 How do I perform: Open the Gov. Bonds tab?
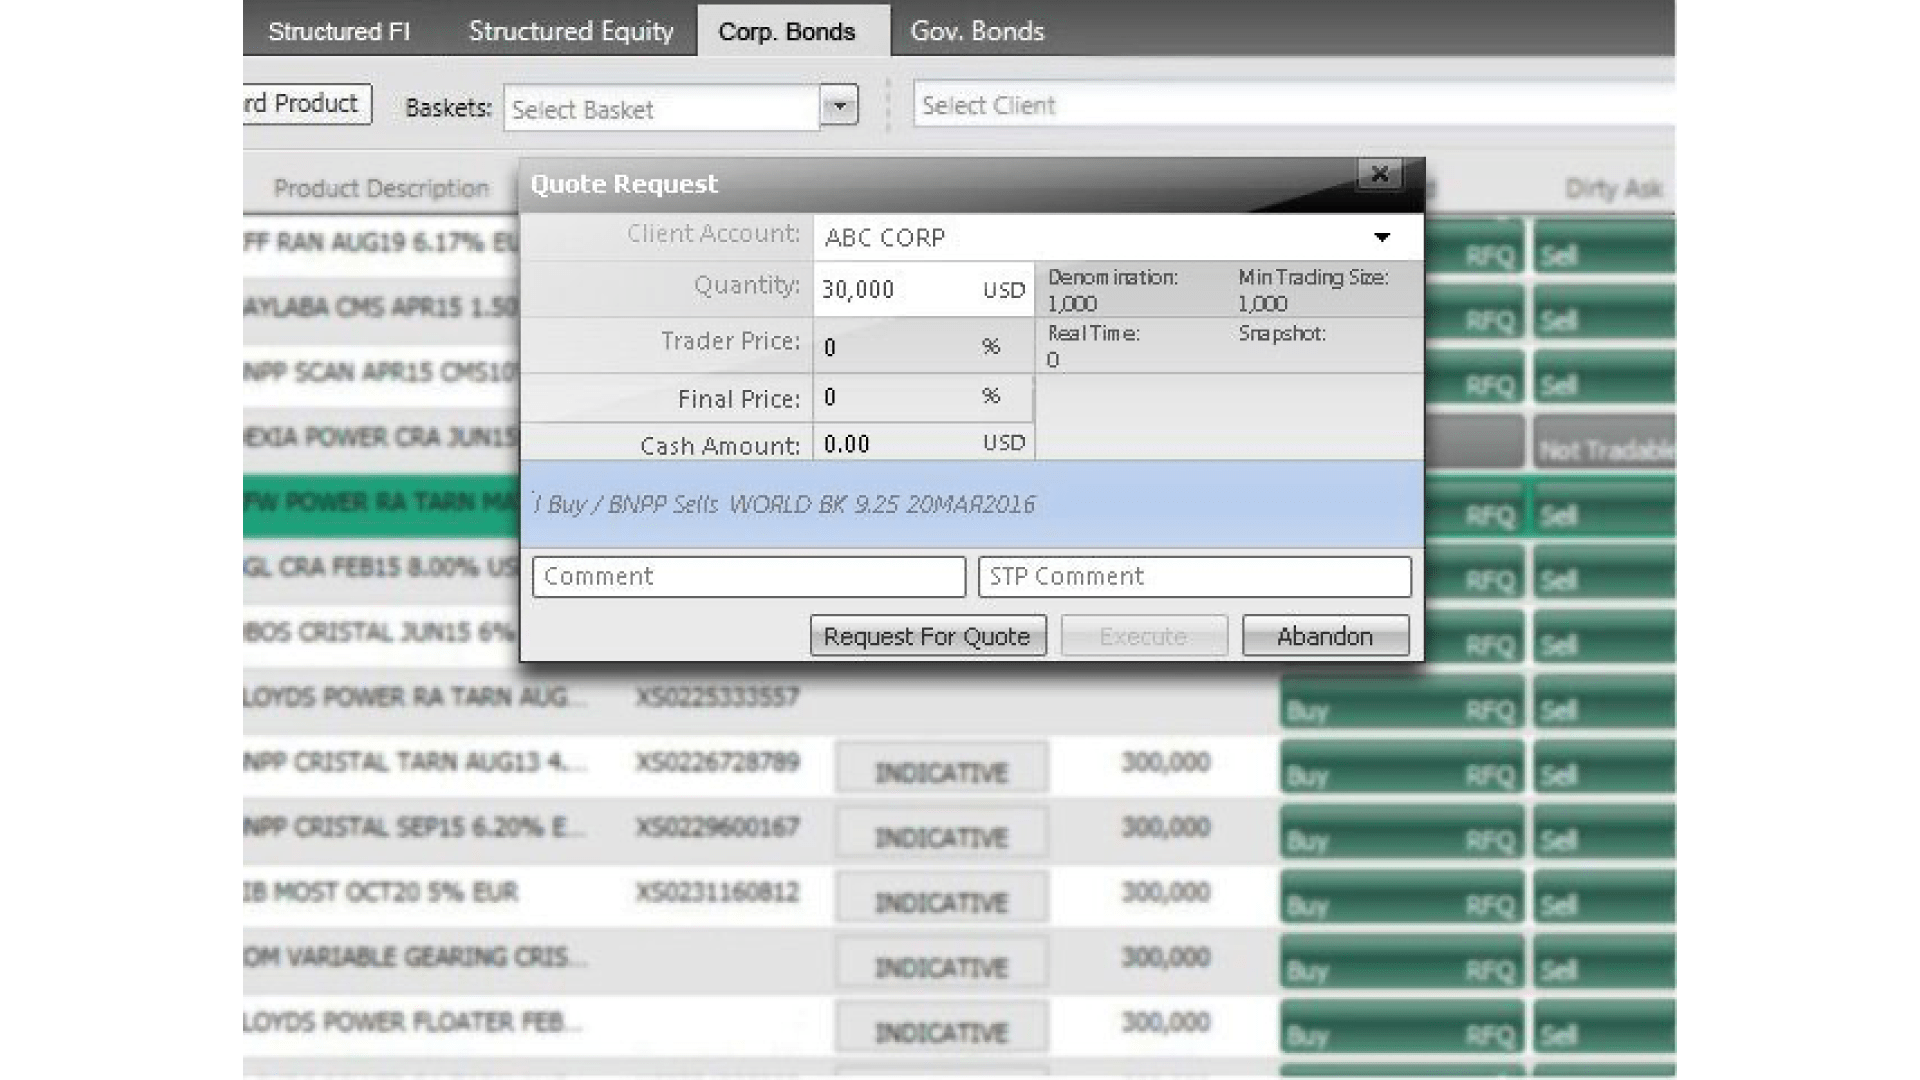pos(976,31)
